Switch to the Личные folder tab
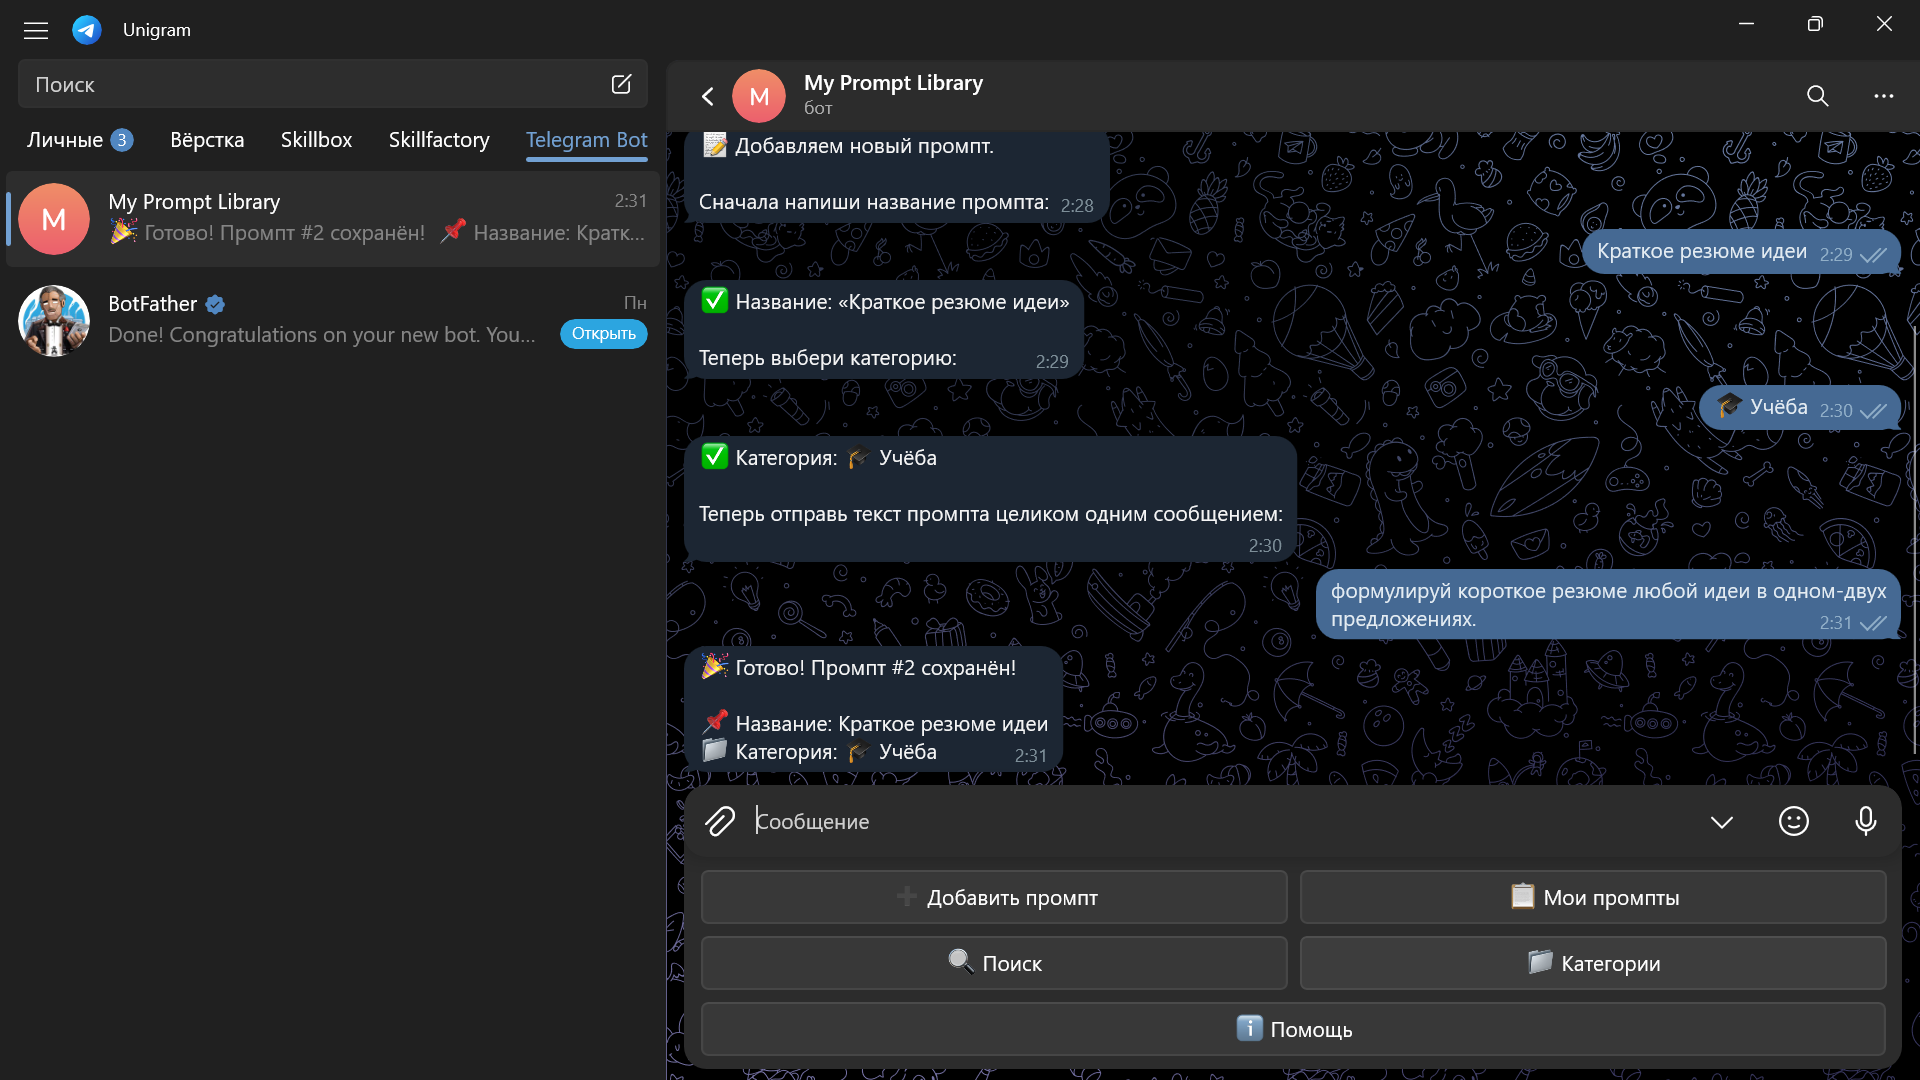 66,140
